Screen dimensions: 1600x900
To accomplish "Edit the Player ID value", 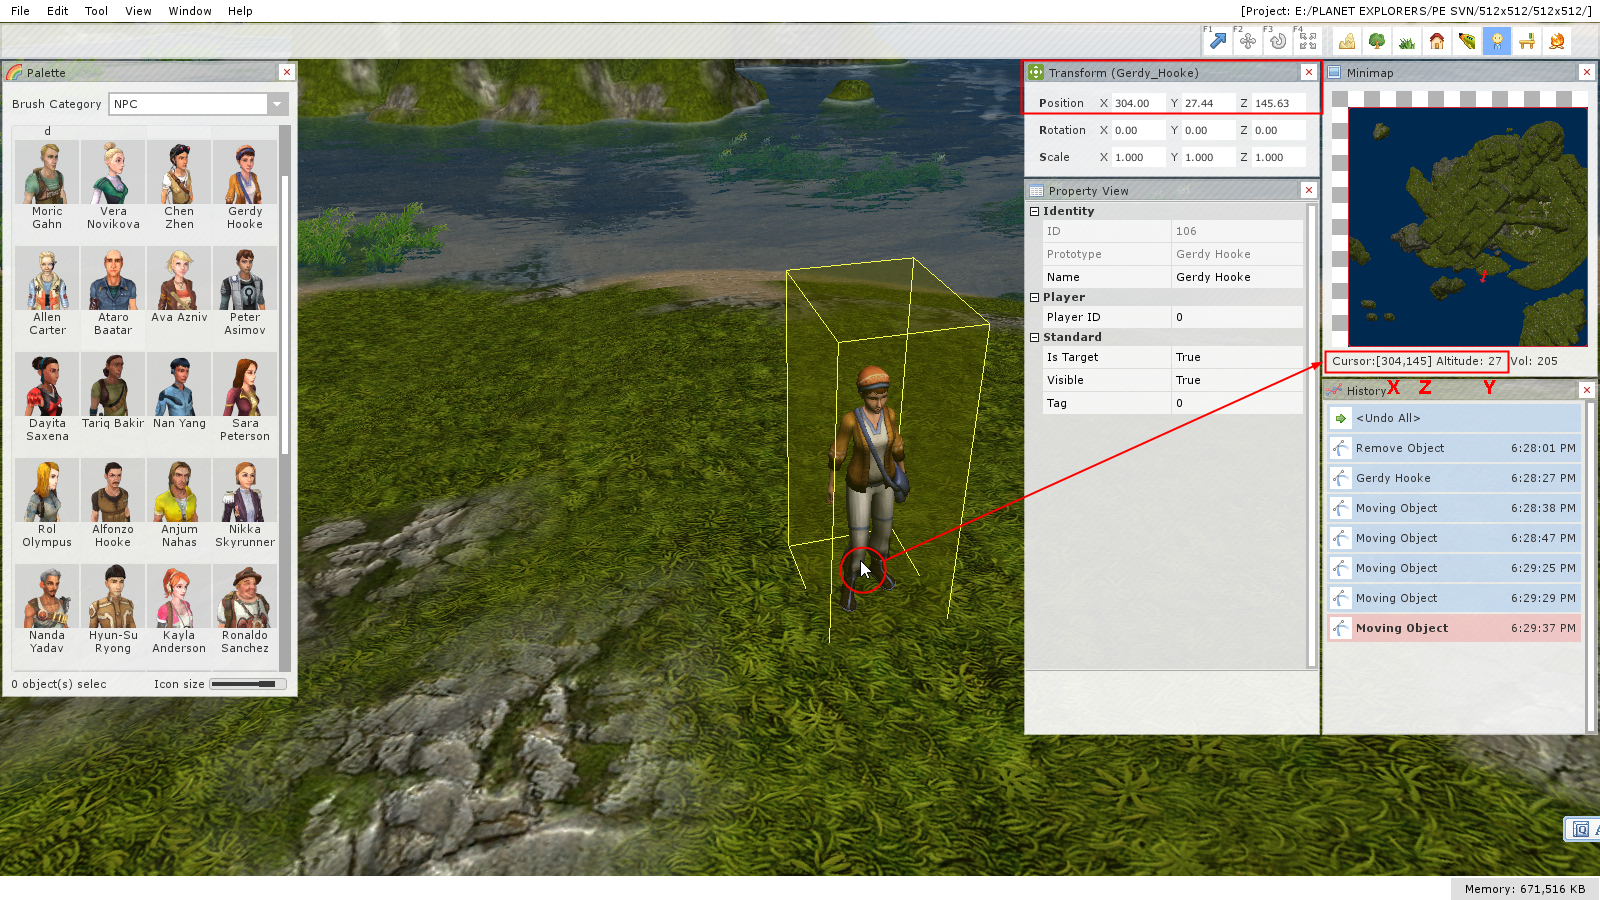I will (1237, 317).
